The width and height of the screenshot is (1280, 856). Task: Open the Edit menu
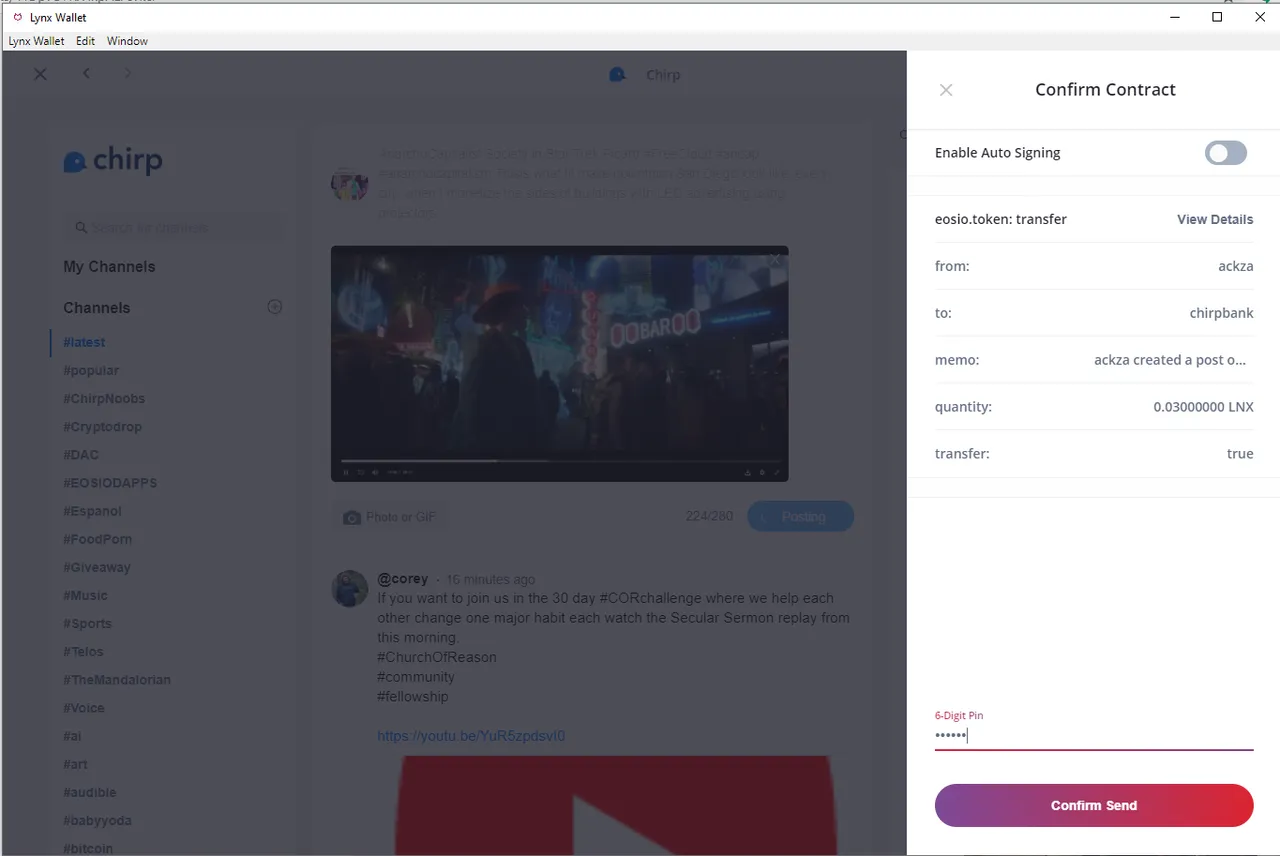coord(86,41)
